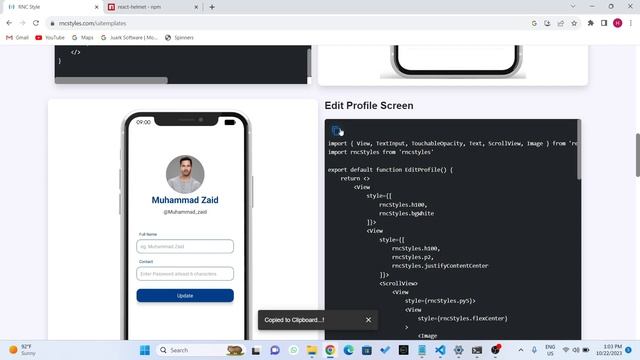
Task: Open Chrome's three-dot menu
Action: pos(631,23)
